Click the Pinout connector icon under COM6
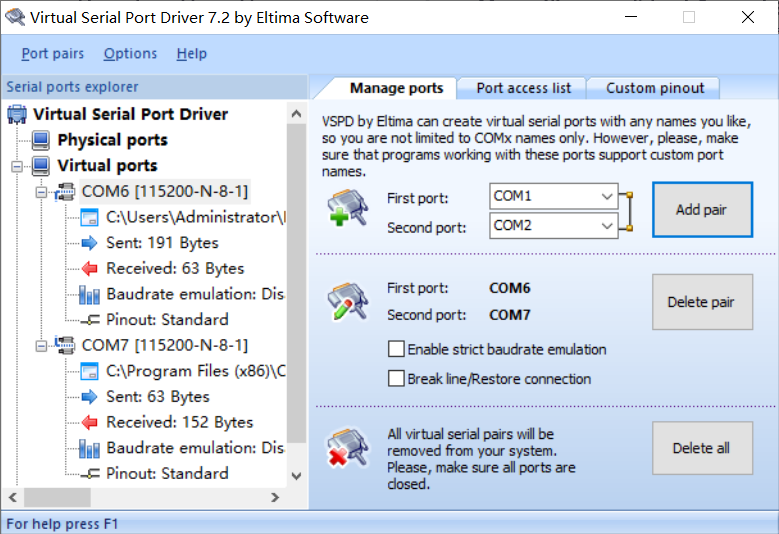 click(x=90, y=320)
